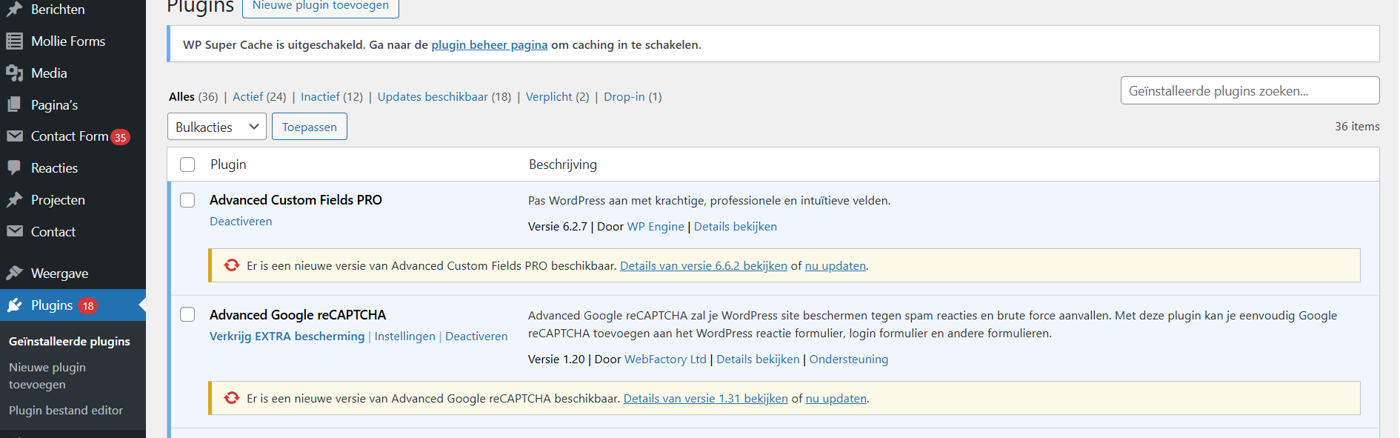Screen dimensions: 1400x438
Task: Click the 36 items count text
Action: [1357, 127]
